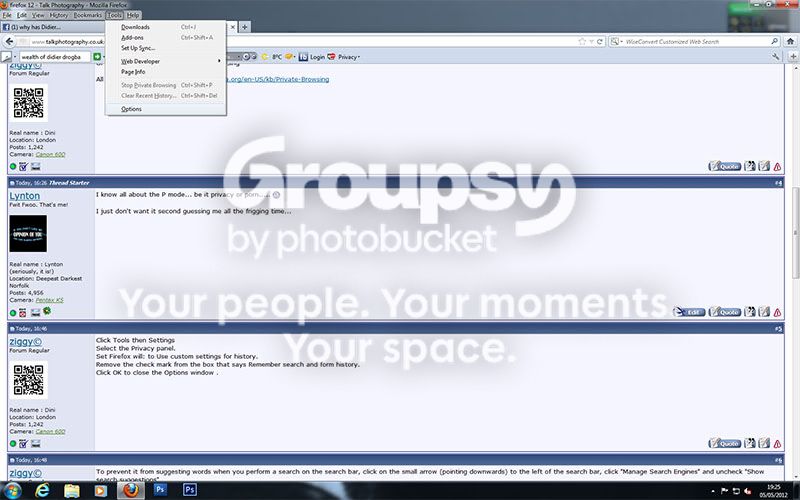Open the Windows Start button

click(11, 491)
